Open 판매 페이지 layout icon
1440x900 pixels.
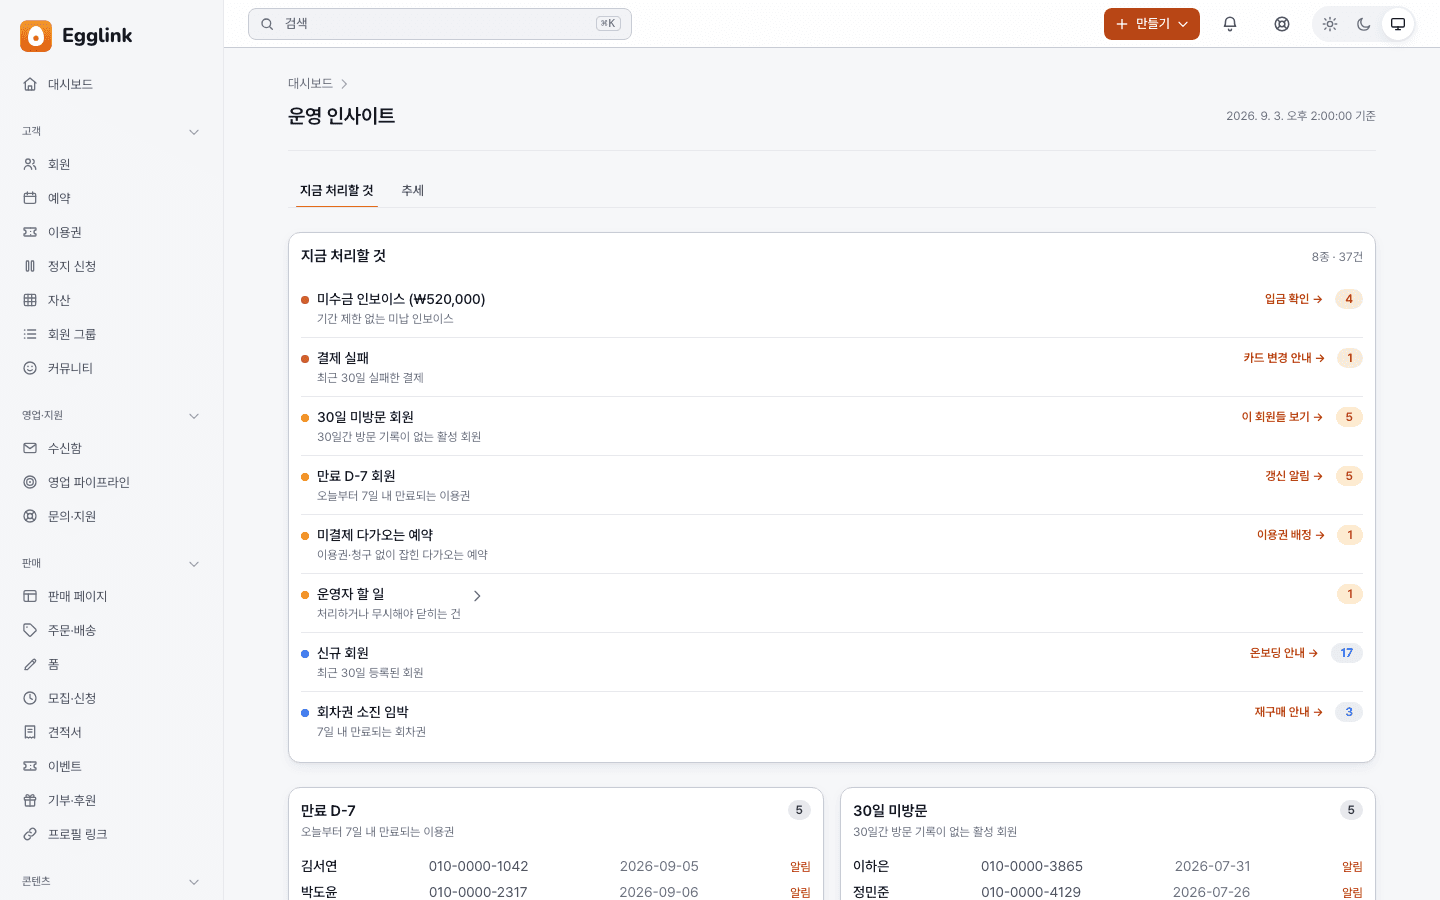pos(30,596)
